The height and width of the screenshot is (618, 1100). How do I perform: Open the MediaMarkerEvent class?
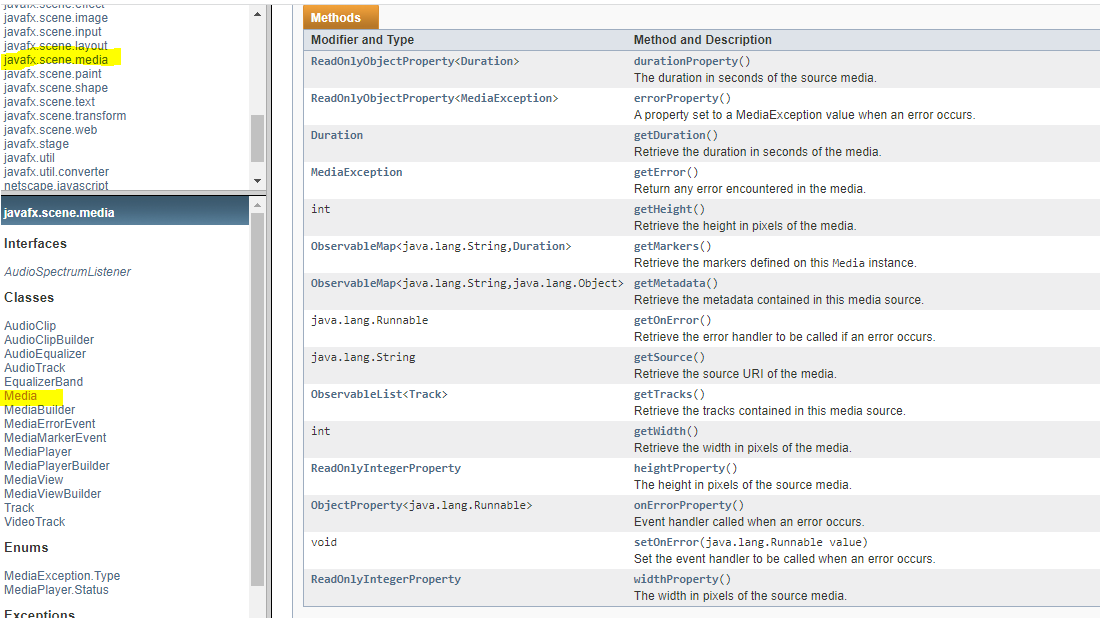coord(55,438)
